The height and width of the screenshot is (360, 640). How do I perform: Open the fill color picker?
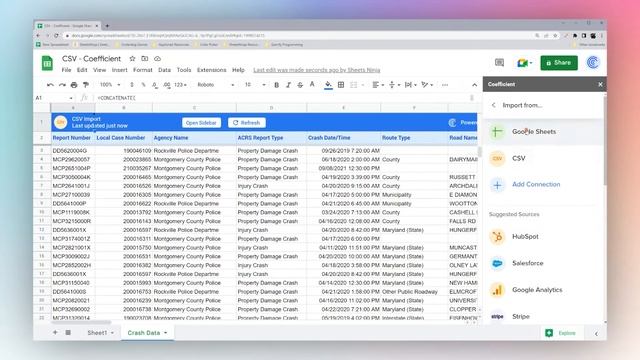(328, 85)
